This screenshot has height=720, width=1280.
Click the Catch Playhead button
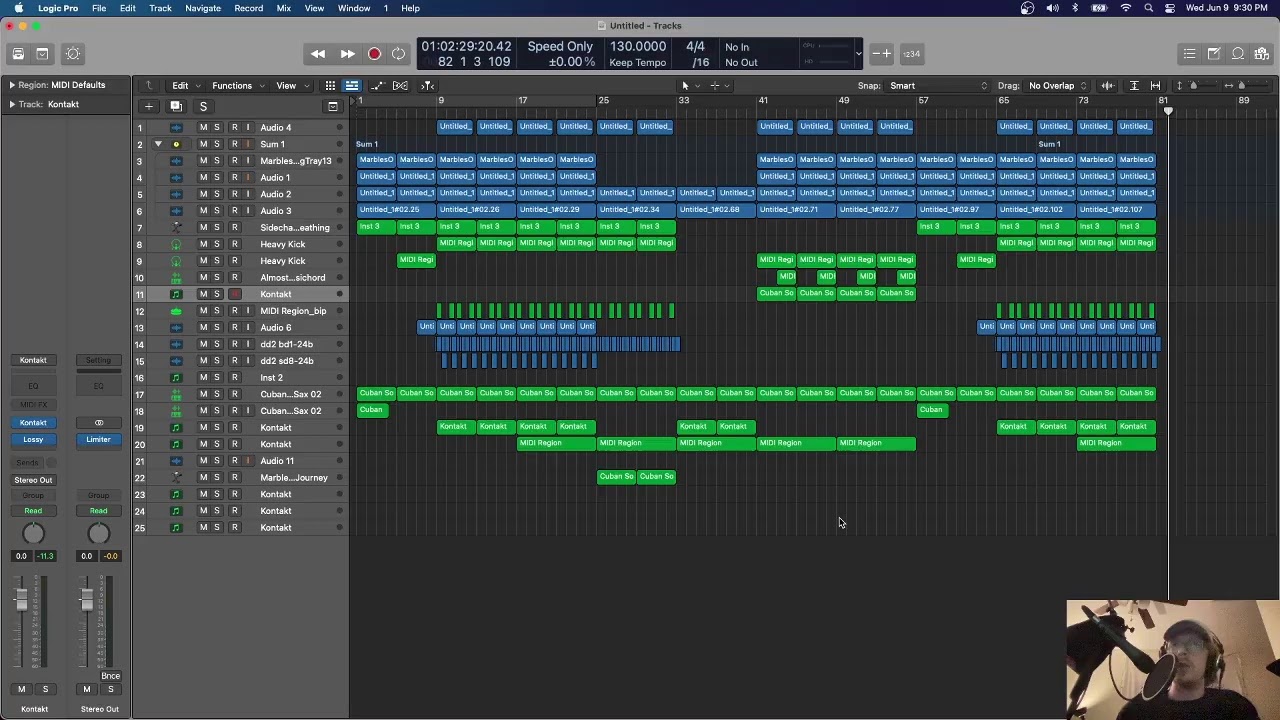coord(427,86)
